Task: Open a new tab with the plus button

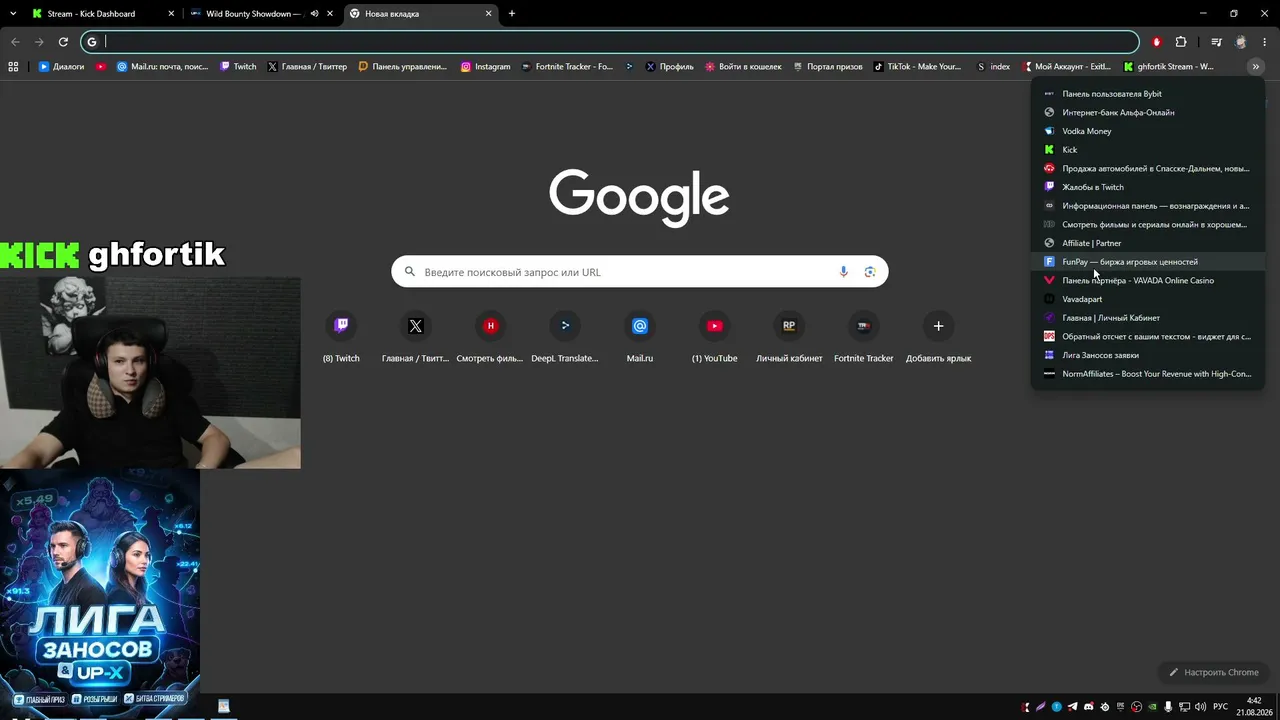Action: coord(512,14)
